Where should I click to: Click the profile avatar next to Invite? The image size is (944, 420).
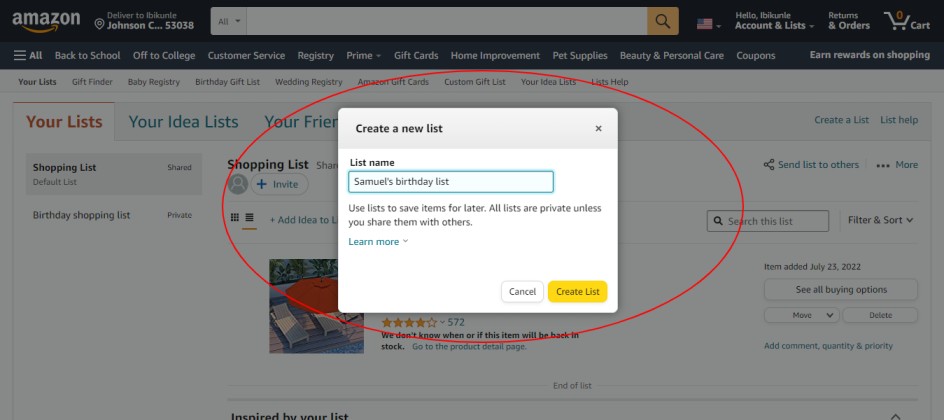pyautogui.click(x=238, y=184)
